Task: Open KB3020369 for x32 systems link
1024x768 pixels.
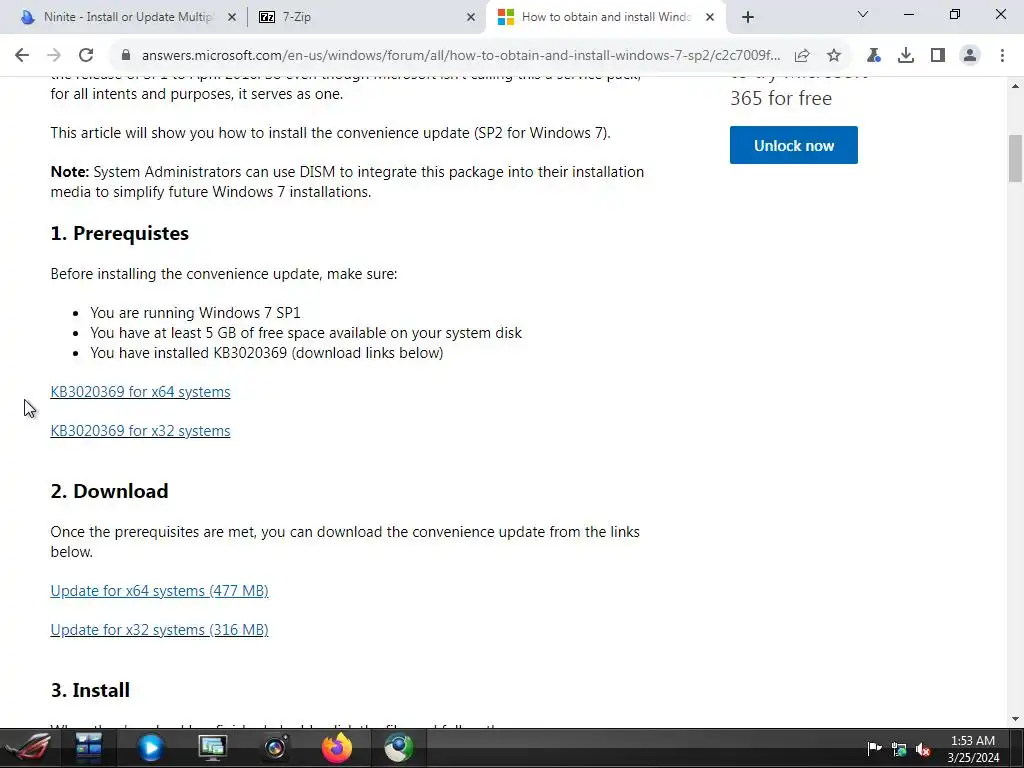Action: point(140,431)
